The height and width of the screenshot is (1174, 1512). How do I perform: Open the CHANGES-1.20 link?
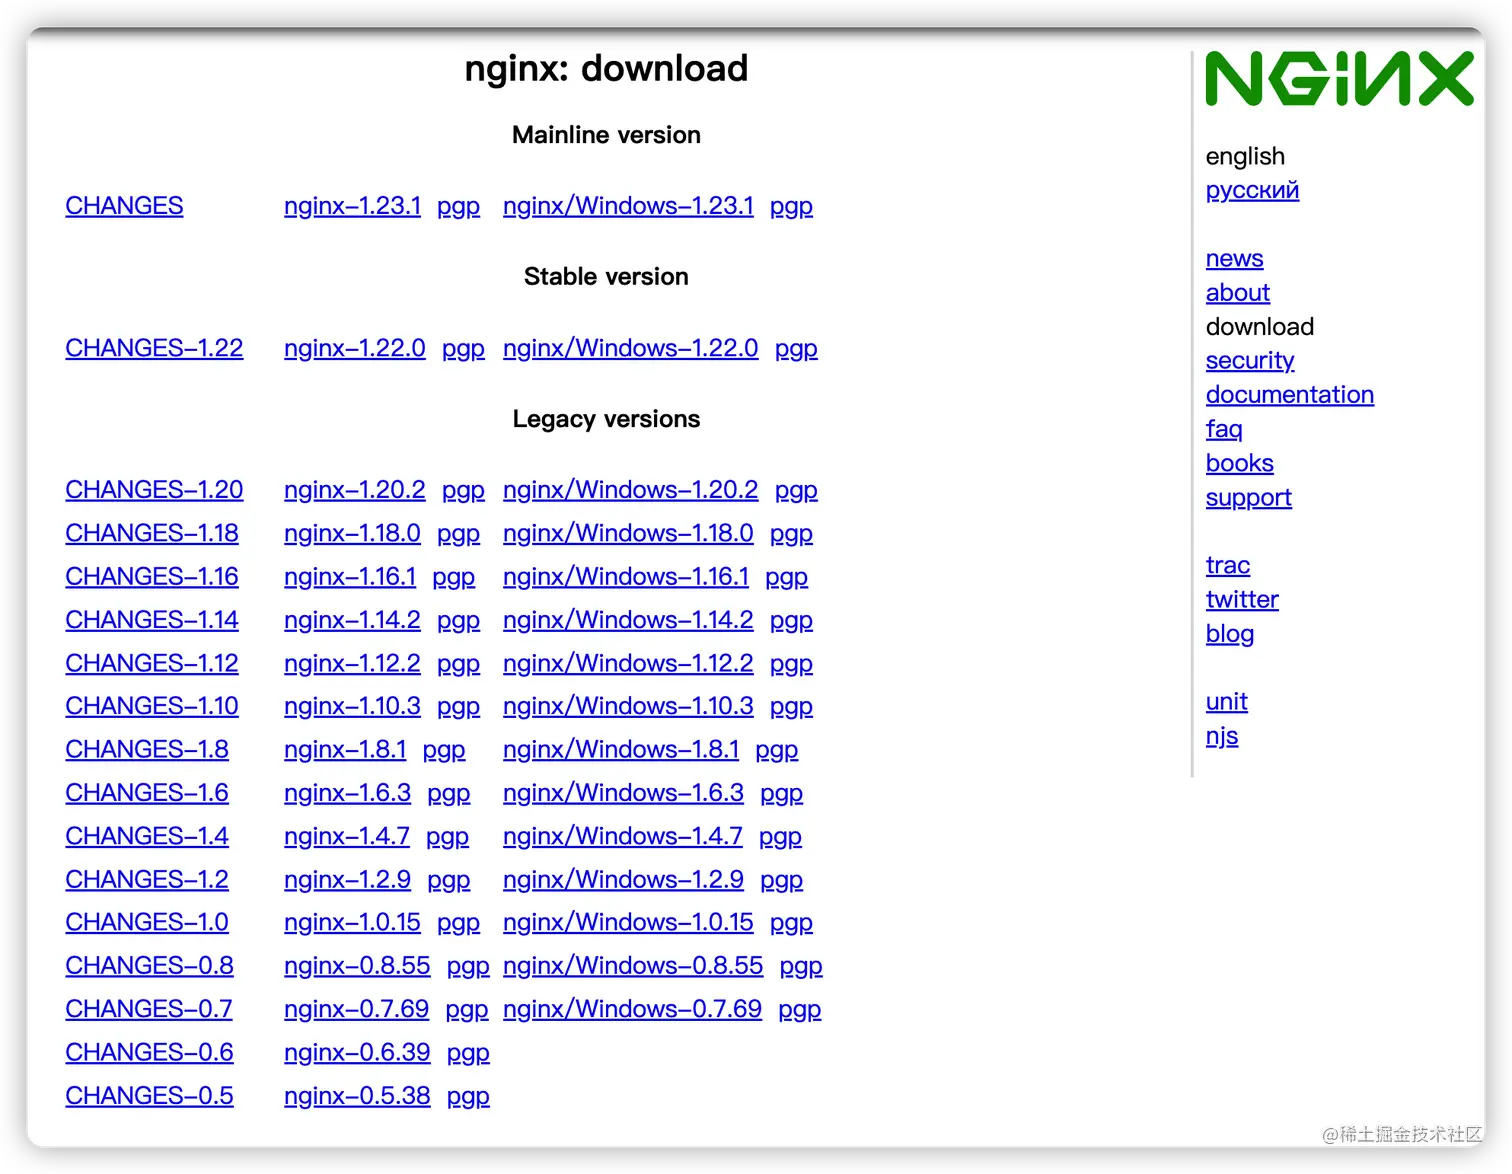[x=154, y=490]
